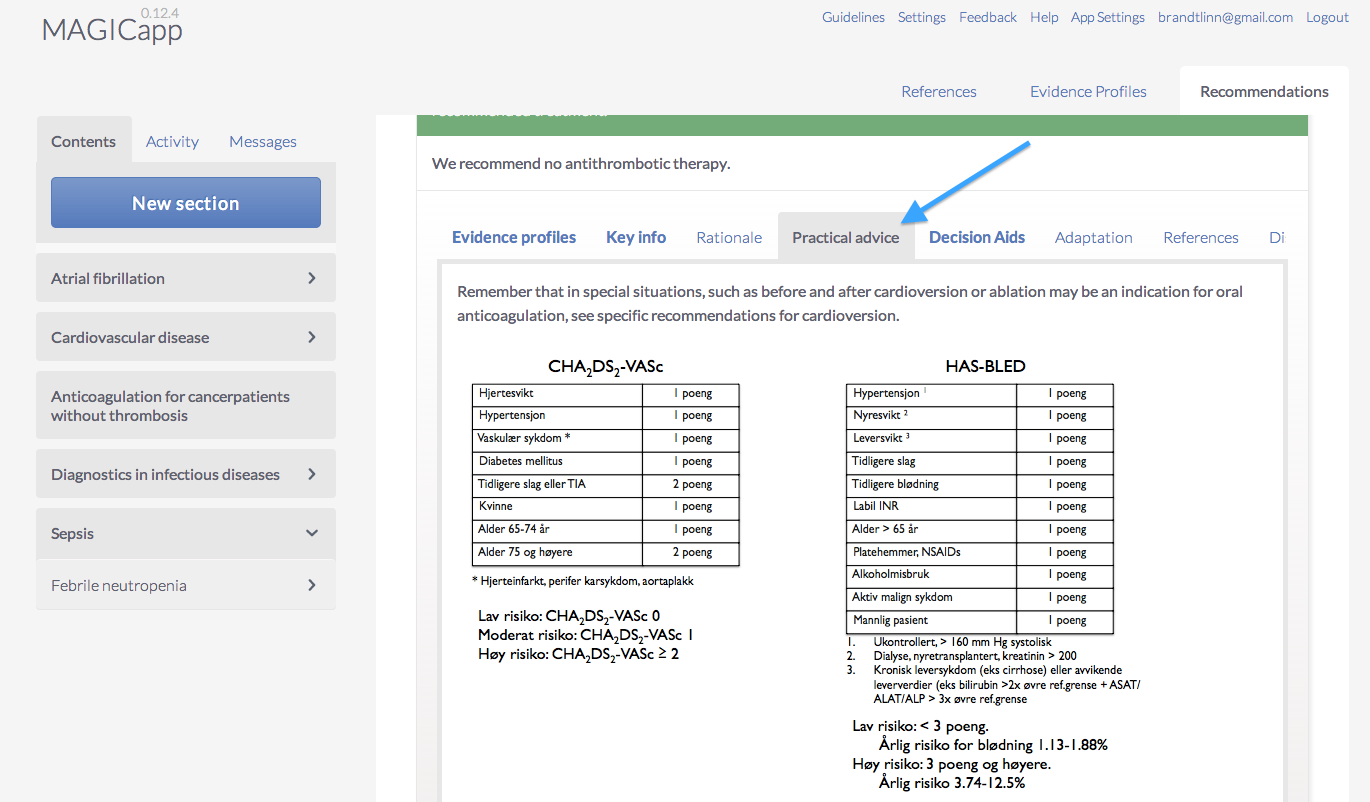Collapse the Sepsis section chevron

(312, 533)
